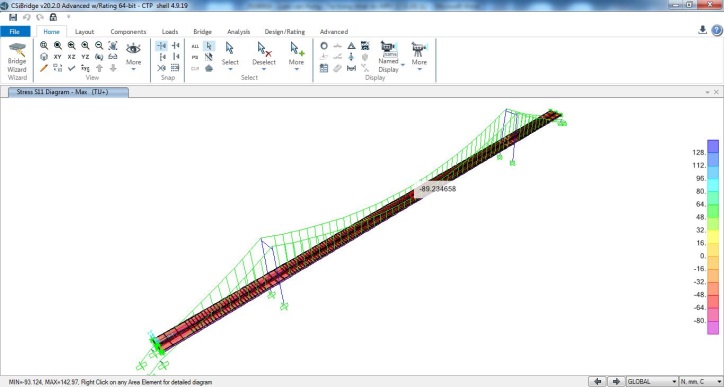
Task: Click the Zoom Out icon
Action: click(x=99, y=45)
